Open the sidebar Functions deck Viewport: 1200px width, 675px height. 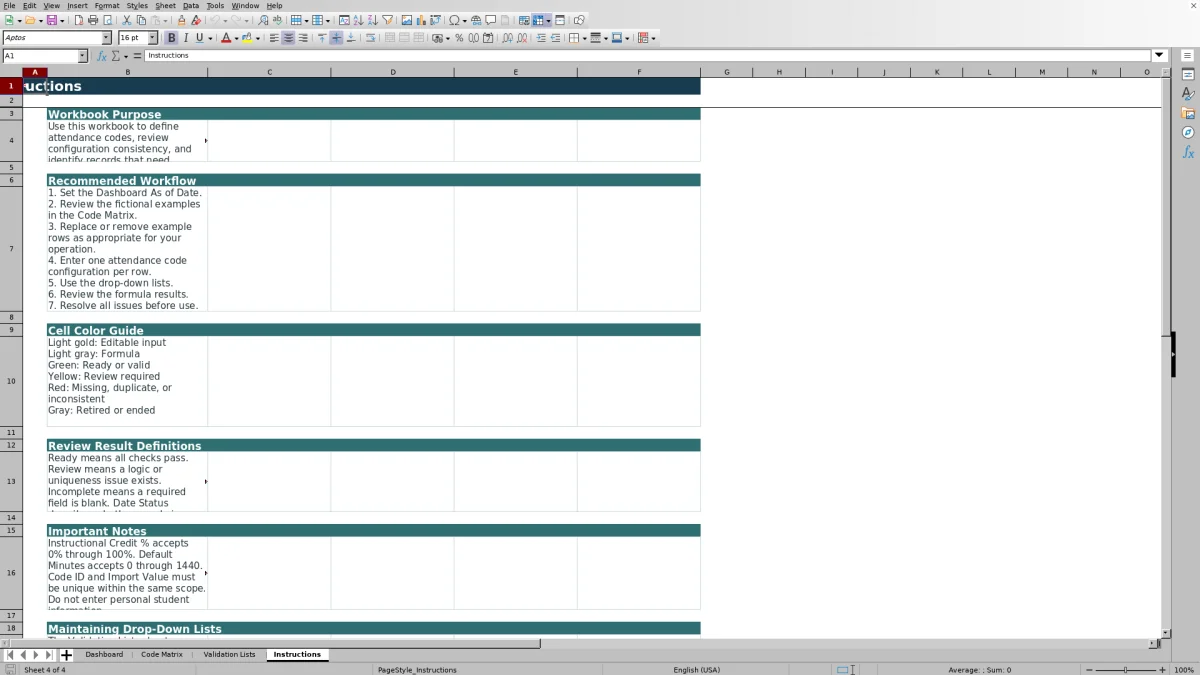pyautogui.click(x=1188, y=152)
